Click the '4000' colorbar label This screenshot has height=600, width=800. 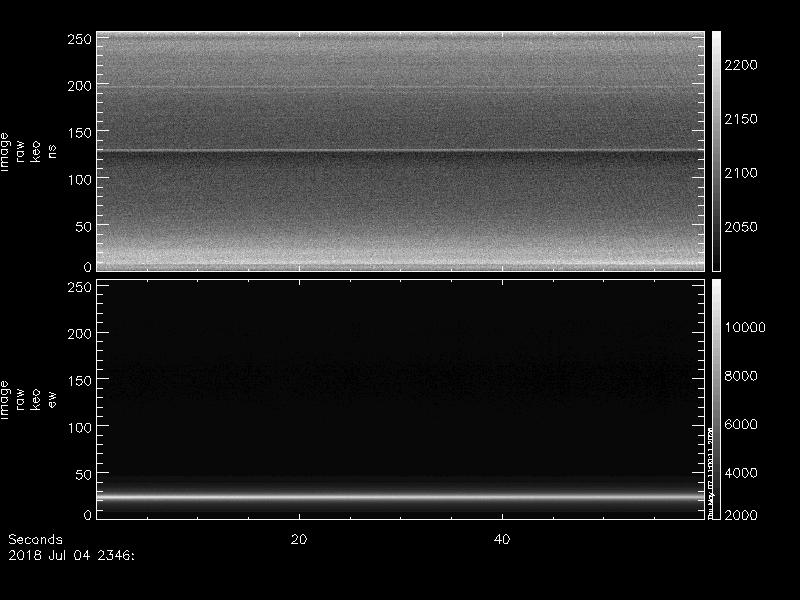click(741, 473)
